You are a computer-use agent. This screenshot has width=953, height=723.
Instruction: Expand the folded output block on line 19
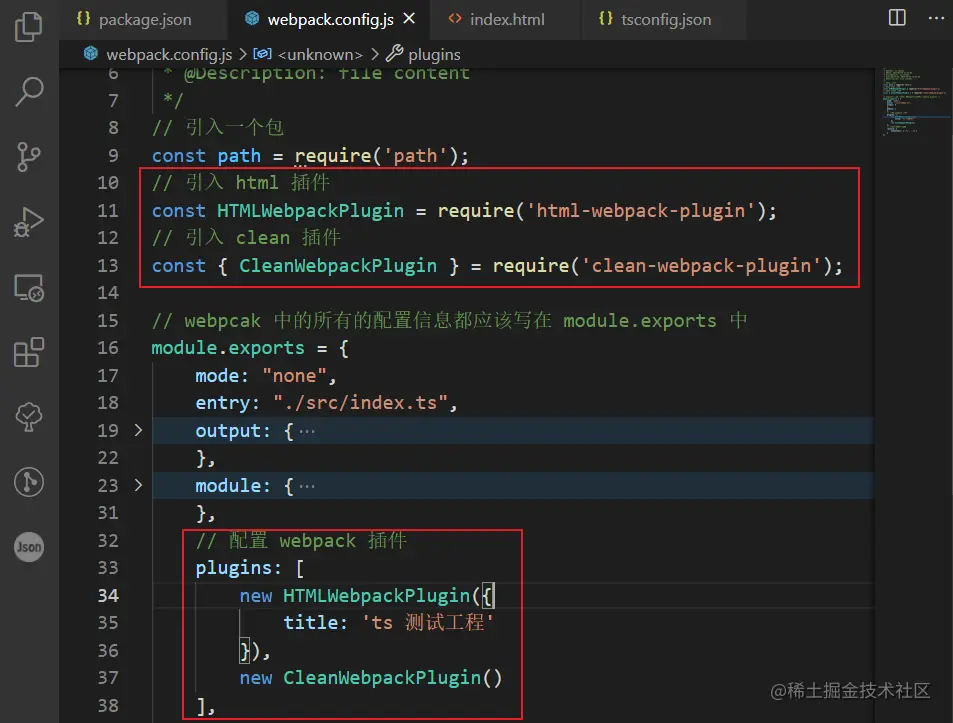139,430
